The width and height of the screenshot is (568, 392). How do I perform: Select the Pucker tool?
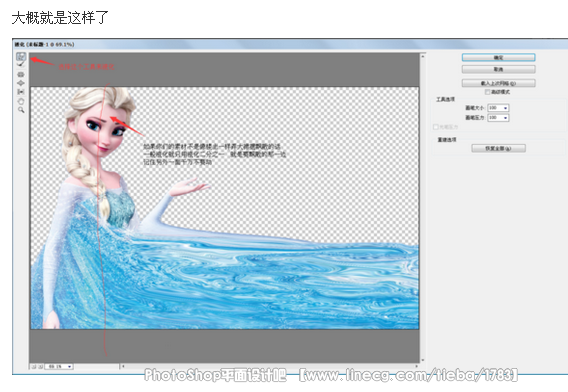(21, 74)
